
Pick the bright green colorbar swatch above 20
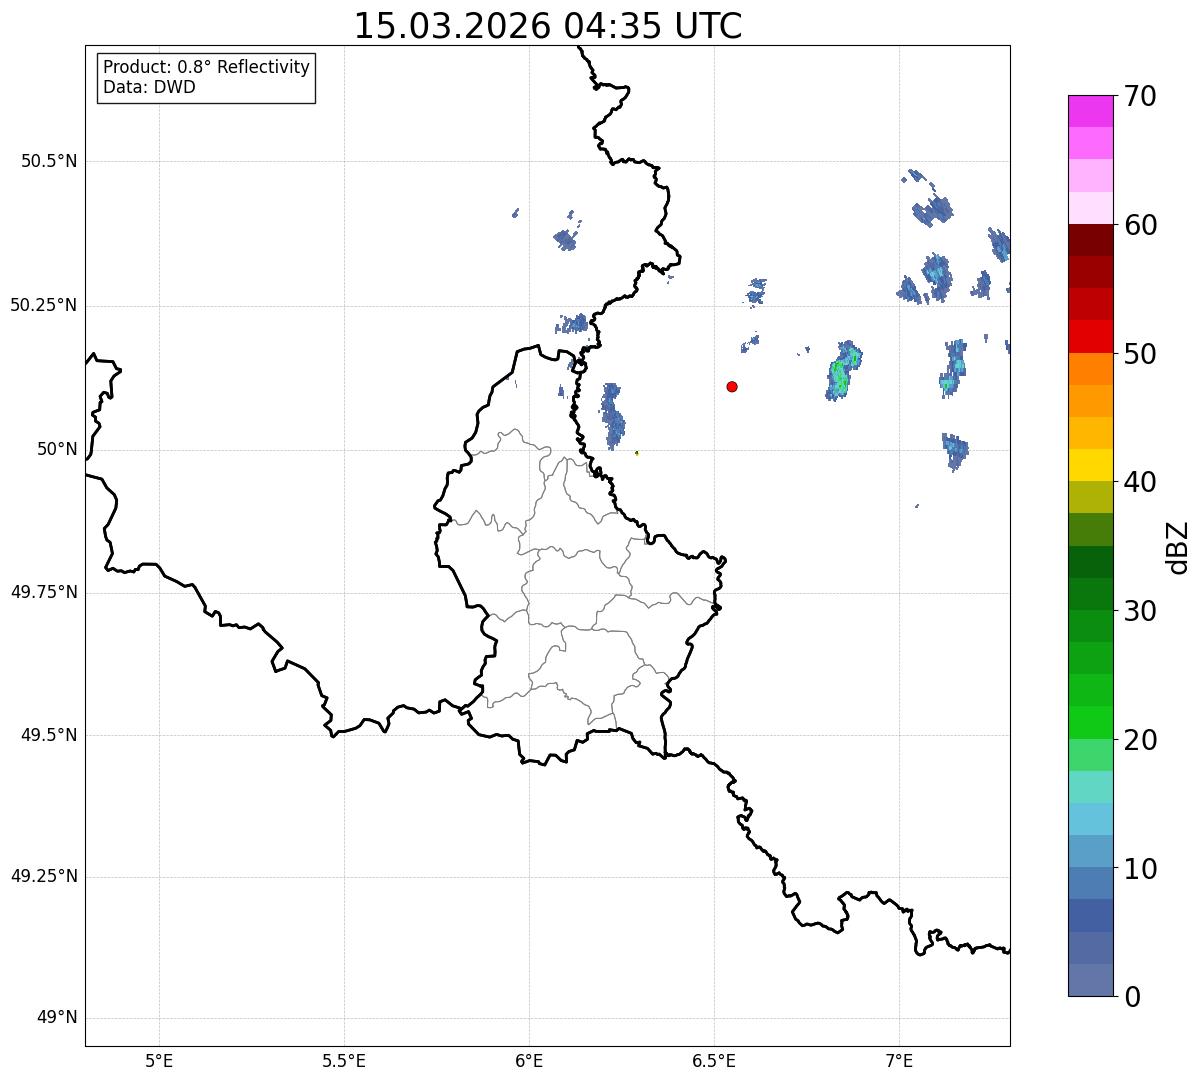pyautogui.click(x=1090, y=722)
